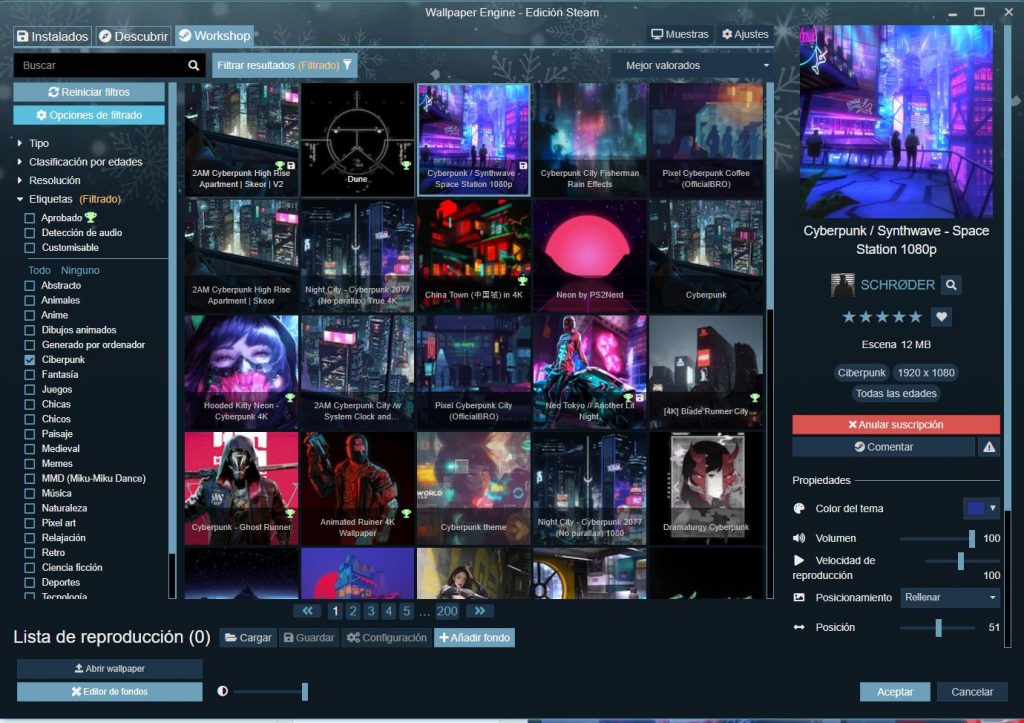
Task: Open Ajustes settings
Action: point(745,34)
